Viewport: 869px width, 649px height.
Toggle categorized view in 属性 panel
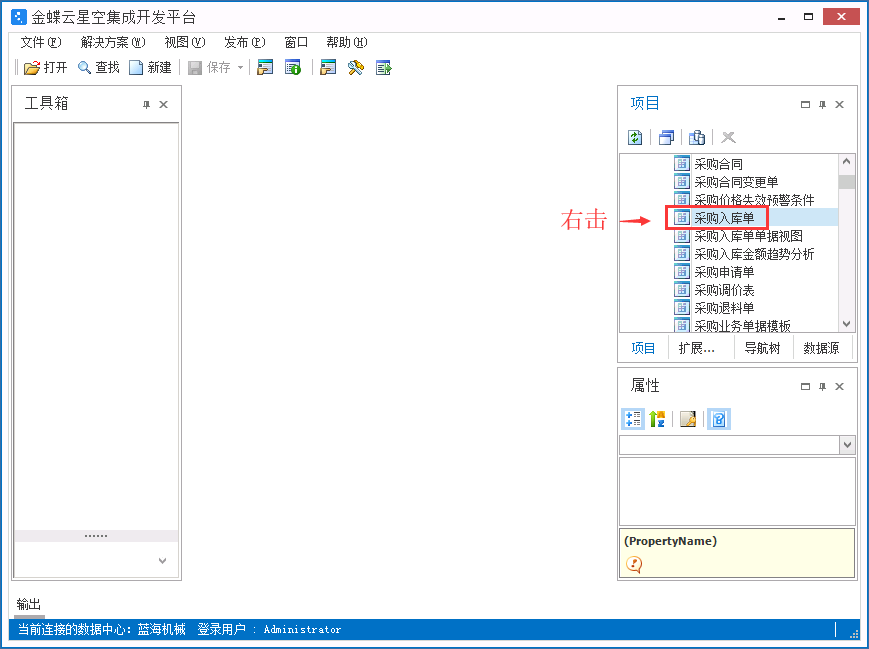tap(633, 419)
